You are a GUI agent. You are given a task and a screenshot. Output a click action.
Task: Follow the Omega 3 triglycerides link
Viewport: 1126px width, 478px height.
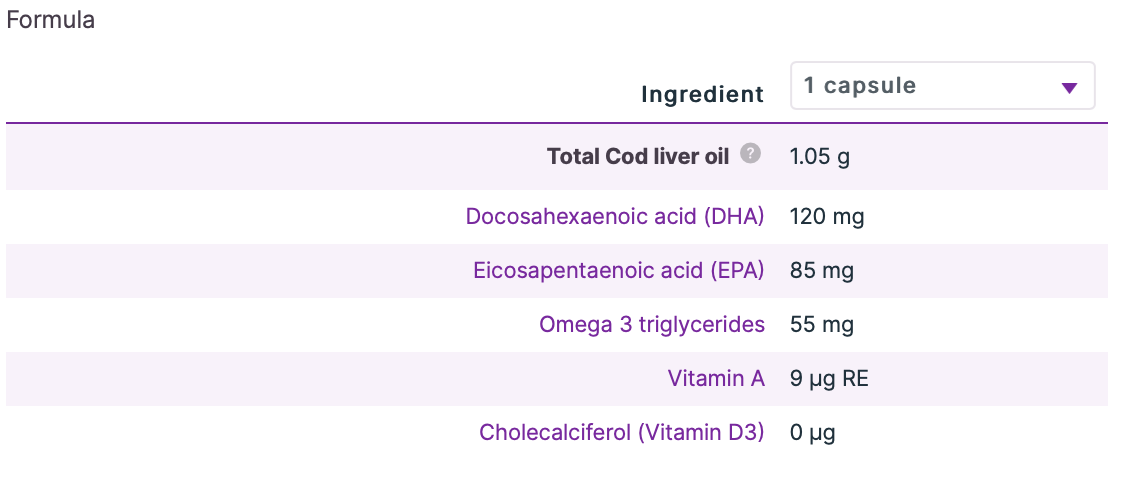[652, 324]
